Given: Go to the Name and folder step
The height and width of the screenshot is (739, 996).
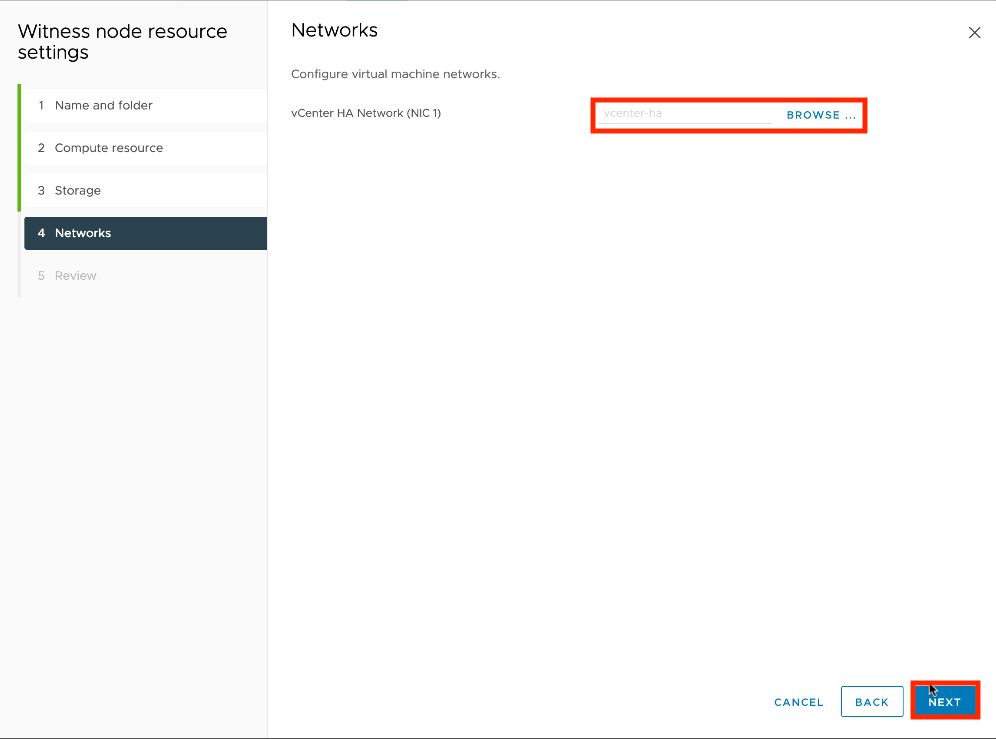Looking at the screenshot, I should (103, 105).
